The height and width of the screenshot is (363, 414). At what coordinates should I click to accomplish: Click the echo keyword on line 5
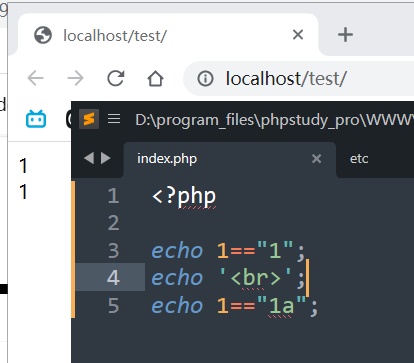tap(177, 306)
